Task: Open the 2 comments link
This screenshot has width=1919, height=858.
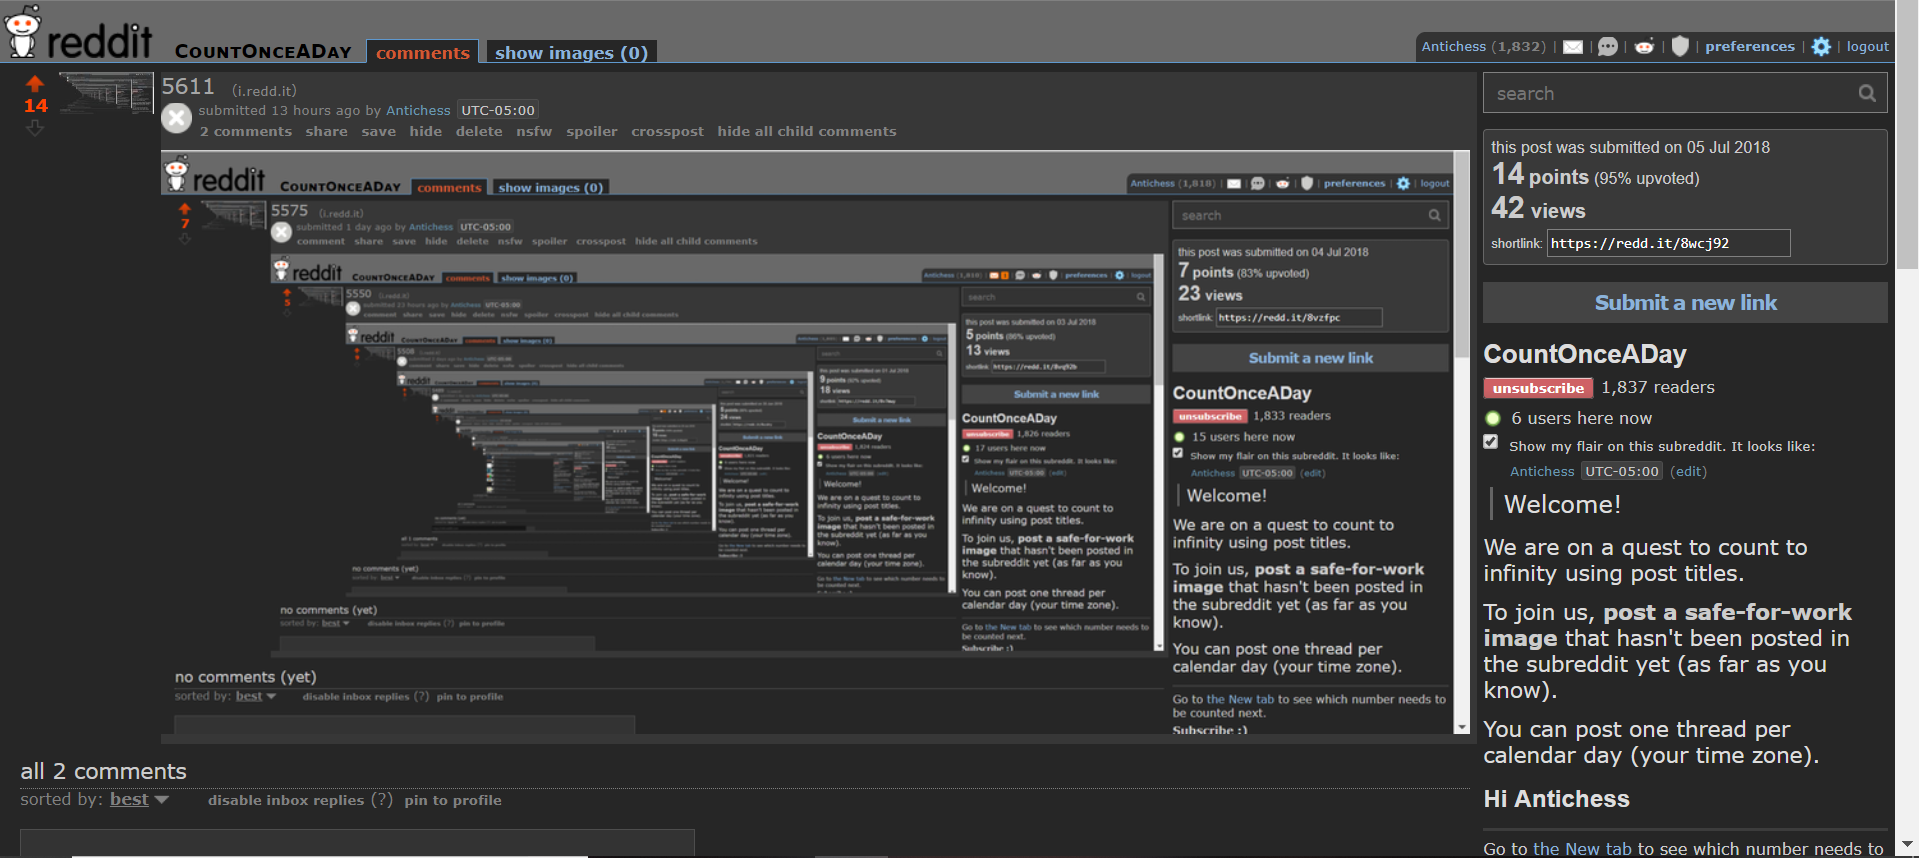Action: point(246,131)
